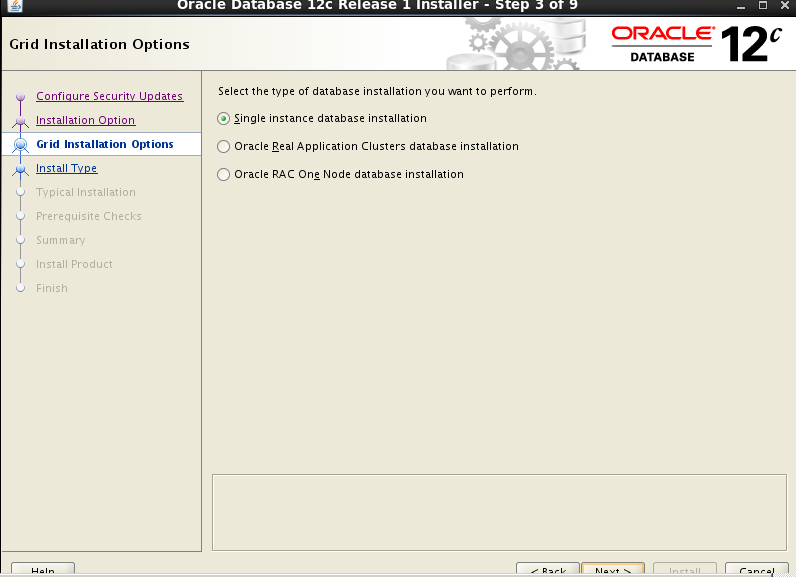Screen dimensions: 796x577
Task: Click the 'Prerequisite Checks' step text
Action: (89, 216)
